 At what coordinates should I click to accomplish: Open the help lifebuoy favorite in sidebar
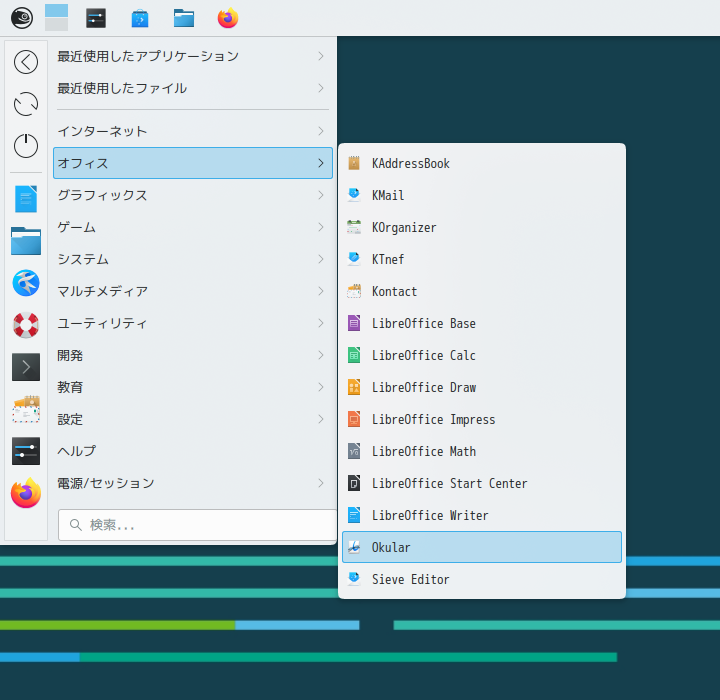[26, 325]
